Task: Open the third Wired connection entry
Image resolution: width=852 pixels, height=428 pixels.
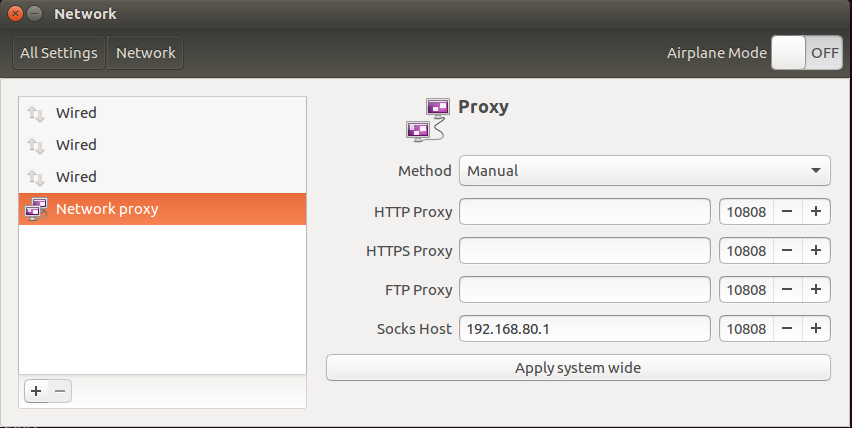Action: pos(162,177)
